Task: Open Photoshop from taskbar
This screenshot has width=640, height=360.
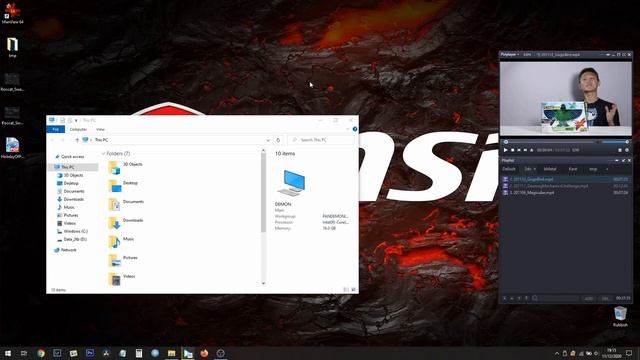Action: click(90, 353)
